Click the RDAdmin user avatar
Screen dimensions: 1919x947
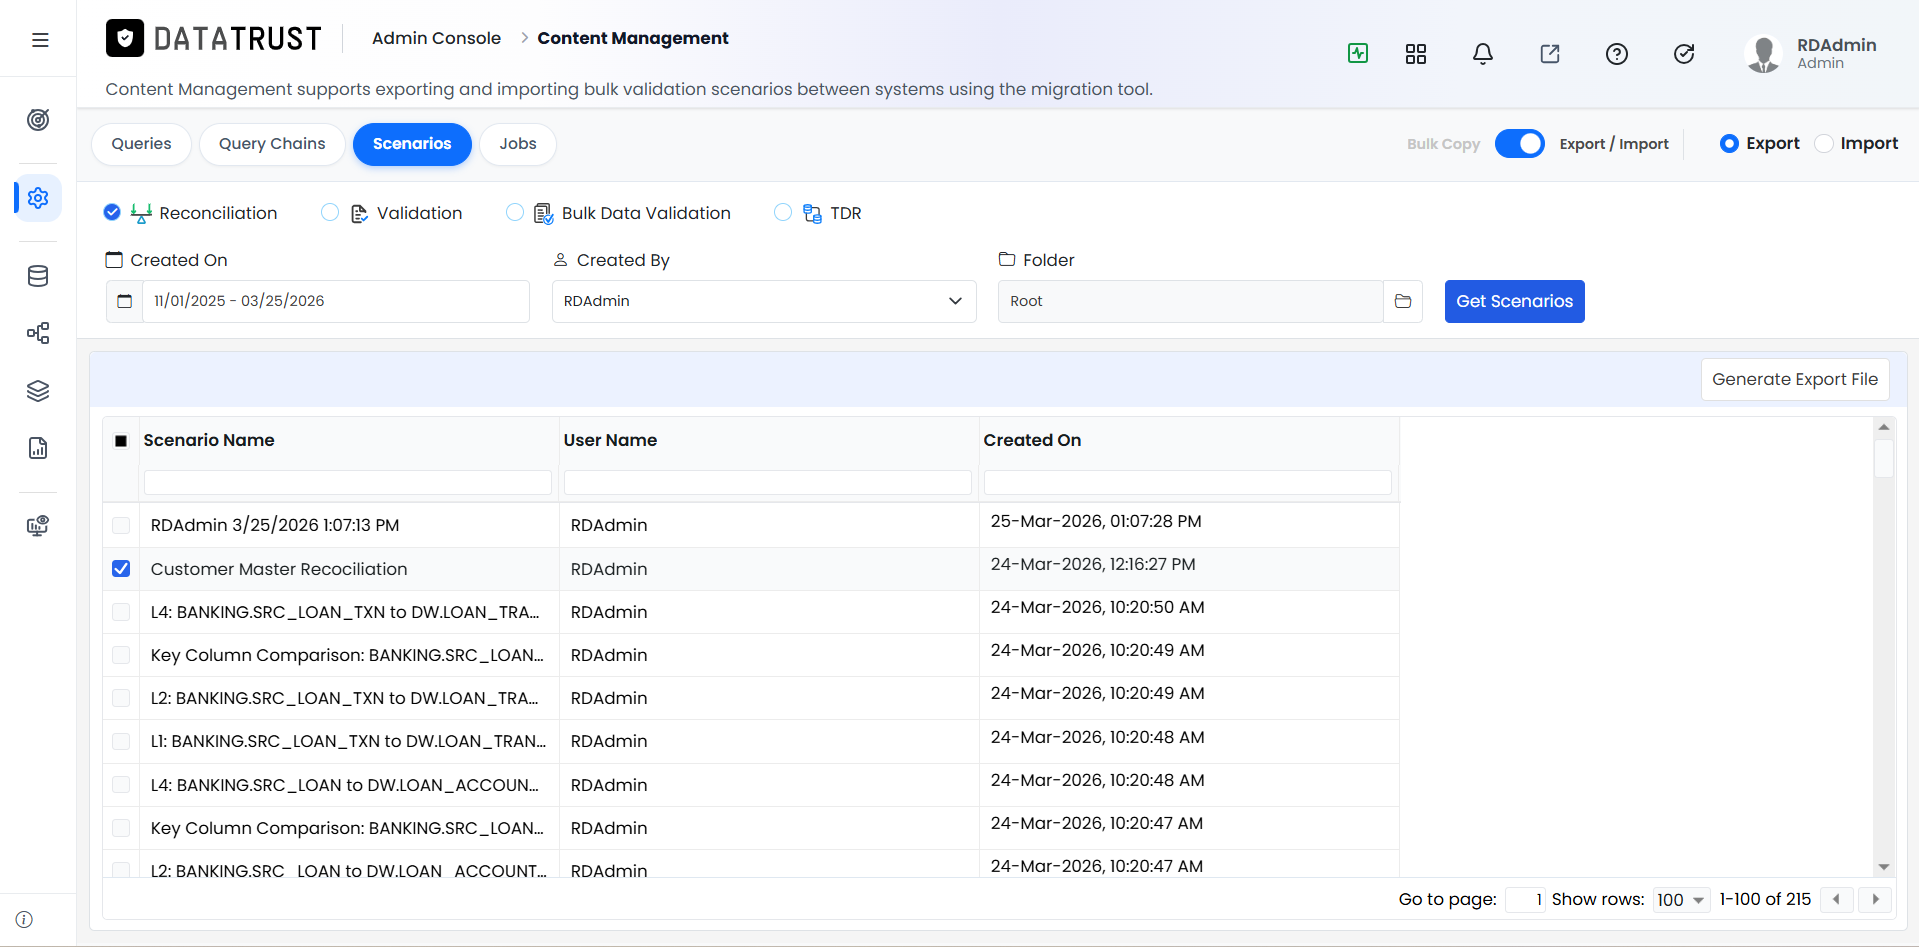coord(1763,54)
